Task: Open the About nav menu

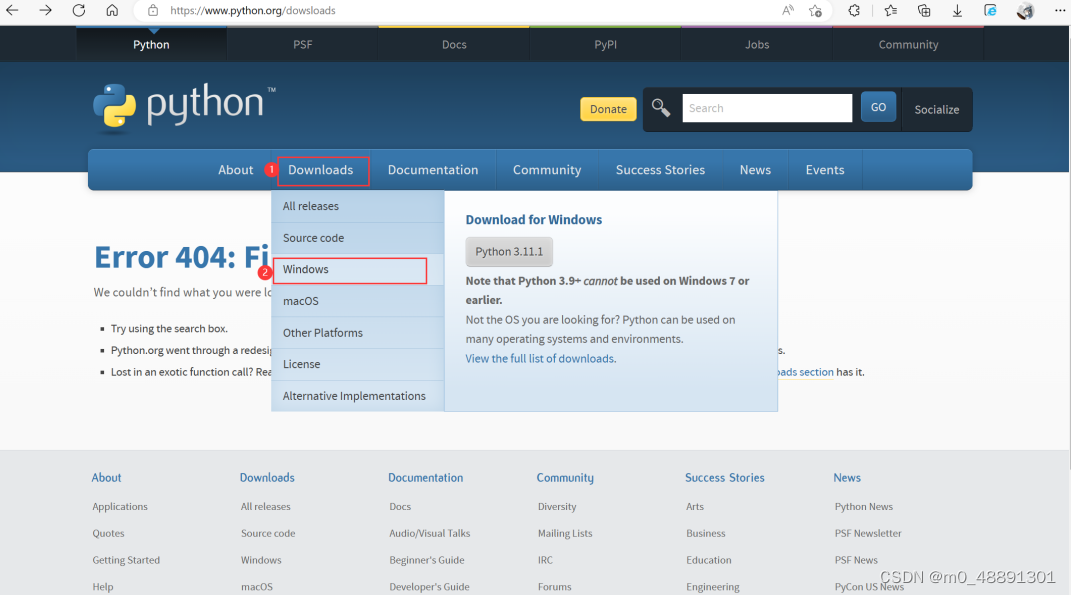Action: (236, 170)
